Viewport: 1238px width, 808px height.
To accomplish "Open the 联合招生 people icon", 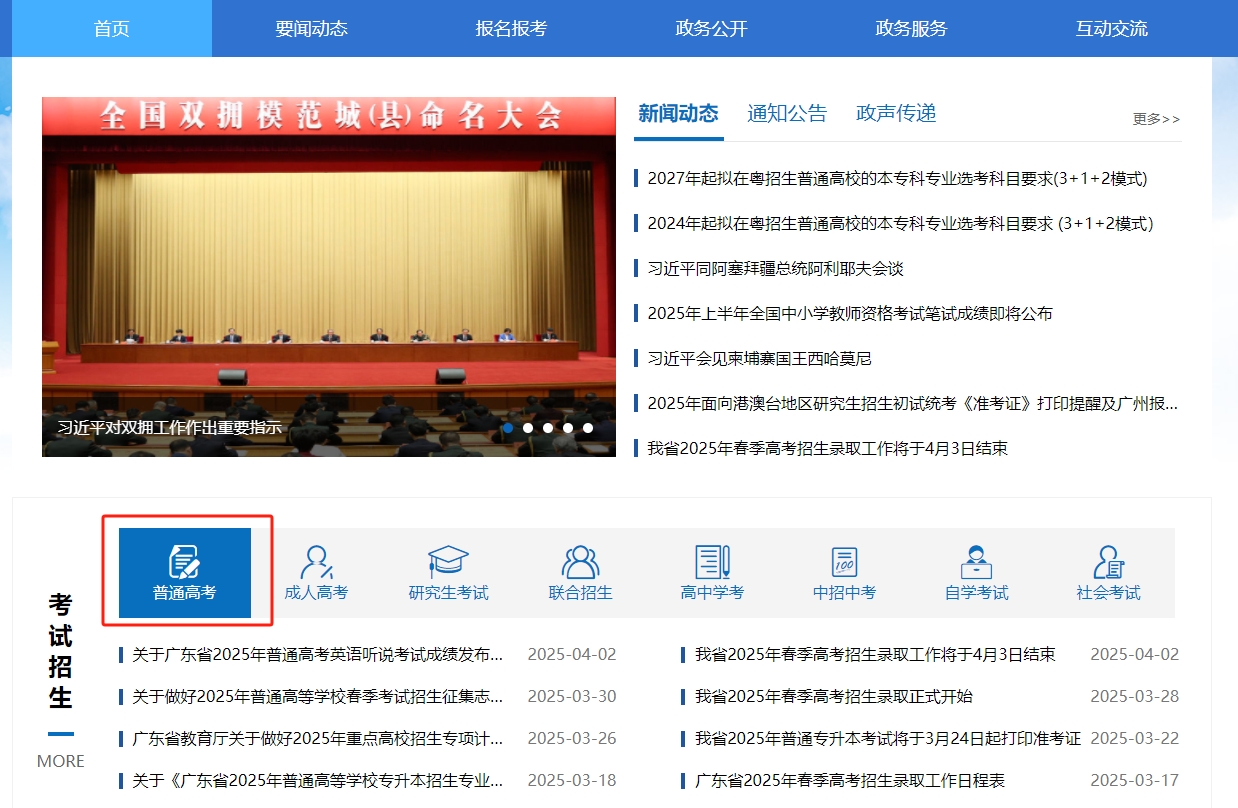I will click(x=580, y=562).
